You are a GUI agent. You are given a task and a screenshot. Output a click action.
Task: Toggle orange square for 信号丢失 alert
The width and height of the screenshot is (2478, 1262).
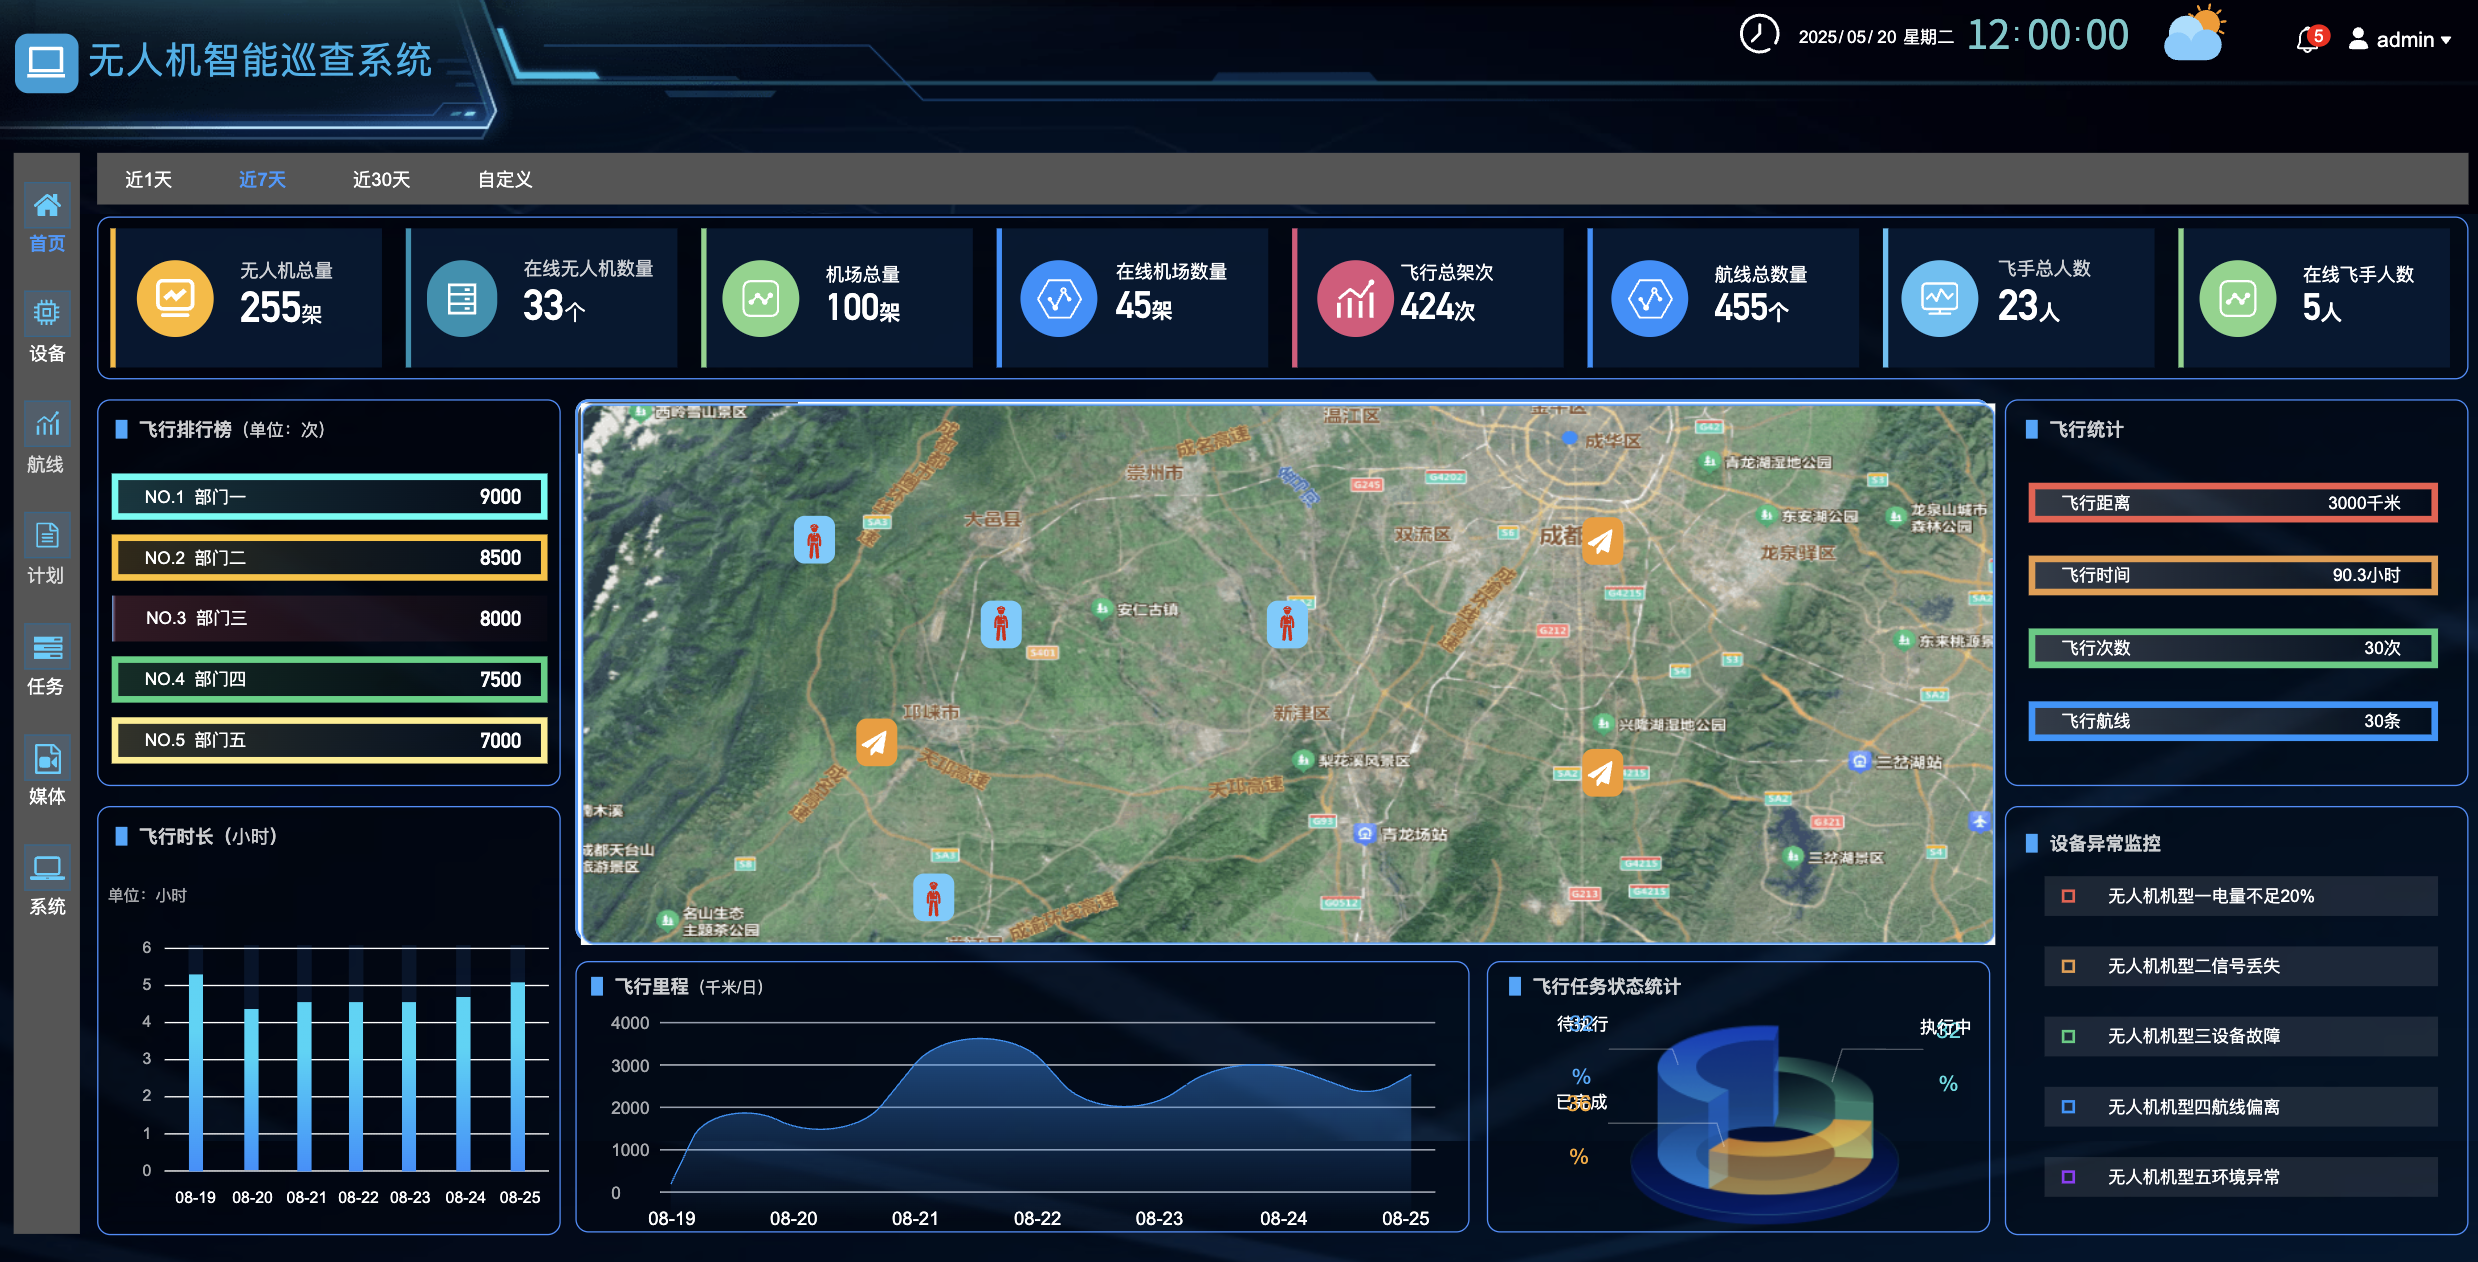click(x=2068, y=966)
